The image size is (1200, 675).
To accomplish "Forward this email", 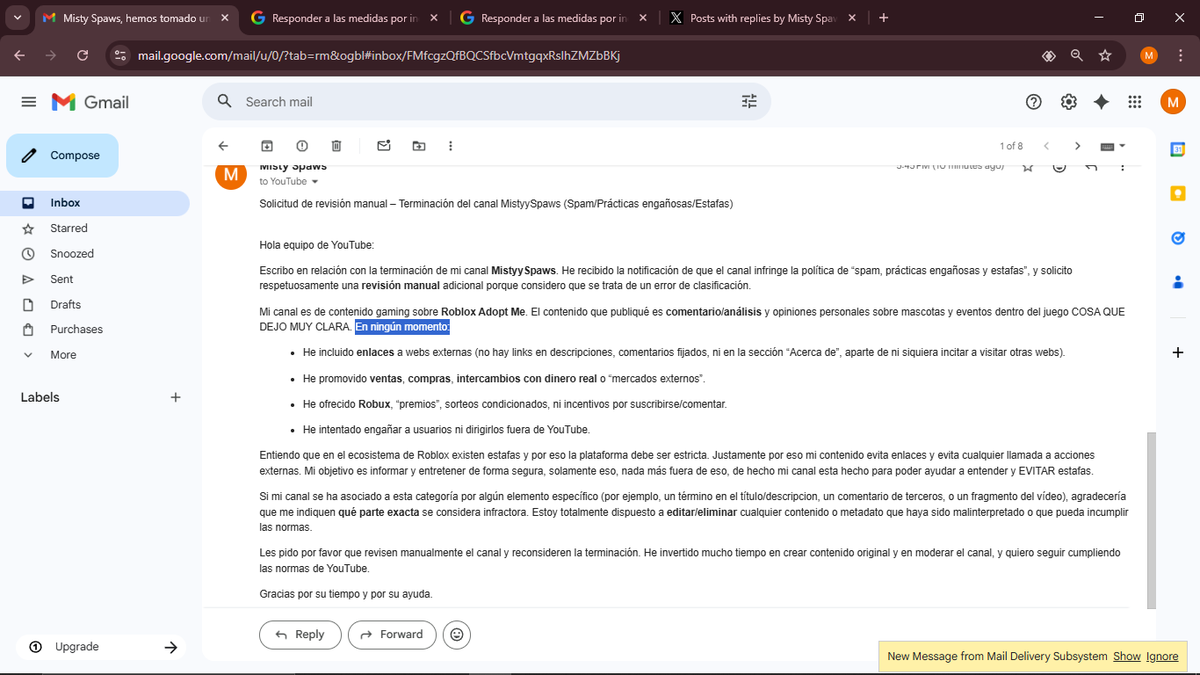I will [x=391, y=634].
